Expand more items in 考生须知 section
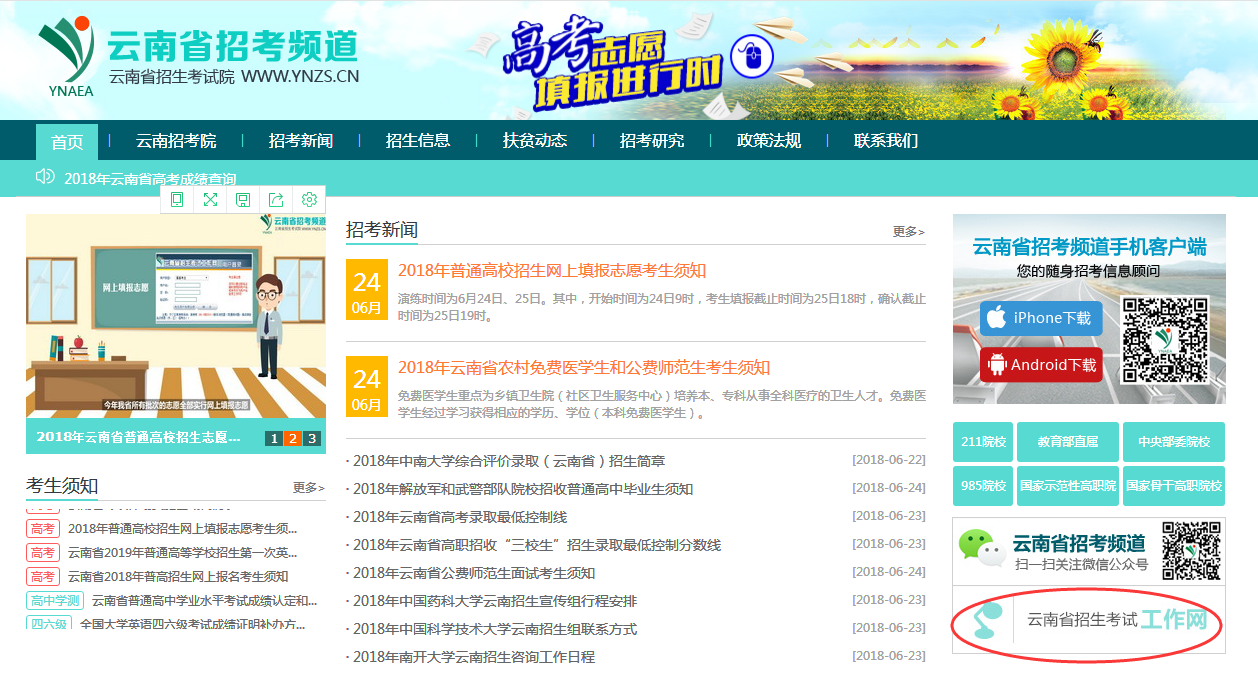This screenshot has width=1258, height=680. point(308,488)
